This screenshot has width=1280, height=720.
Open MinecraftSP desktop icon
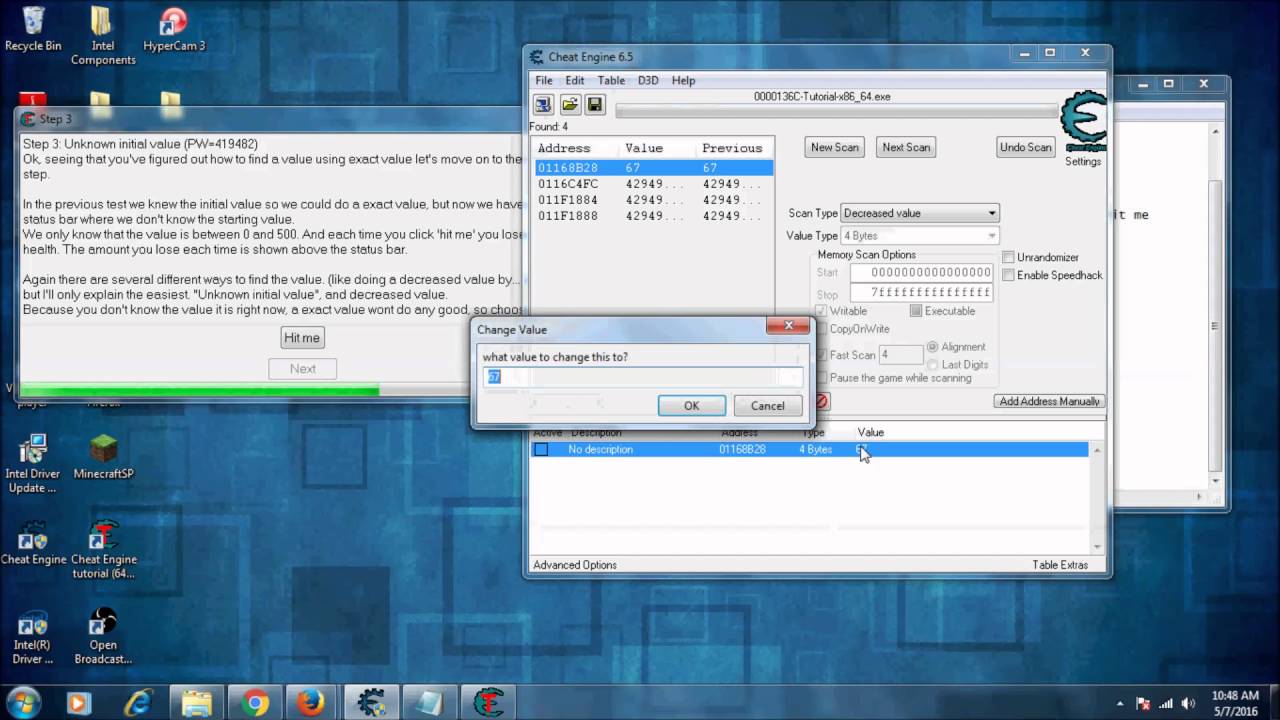(x=103, y=457)
